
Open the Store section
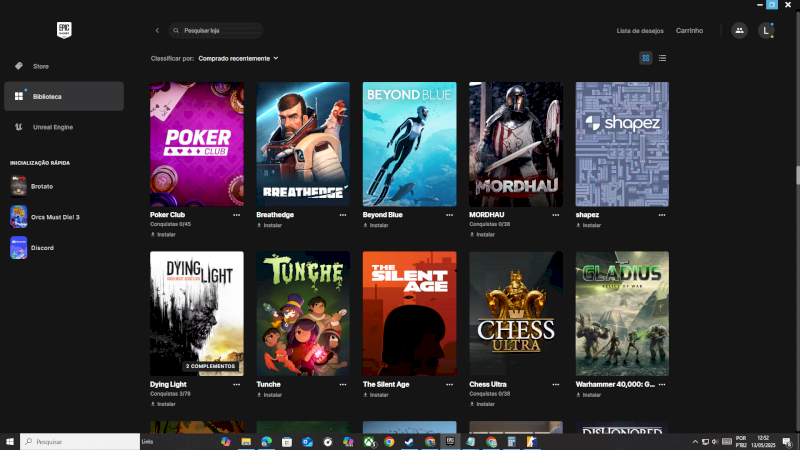40,66
